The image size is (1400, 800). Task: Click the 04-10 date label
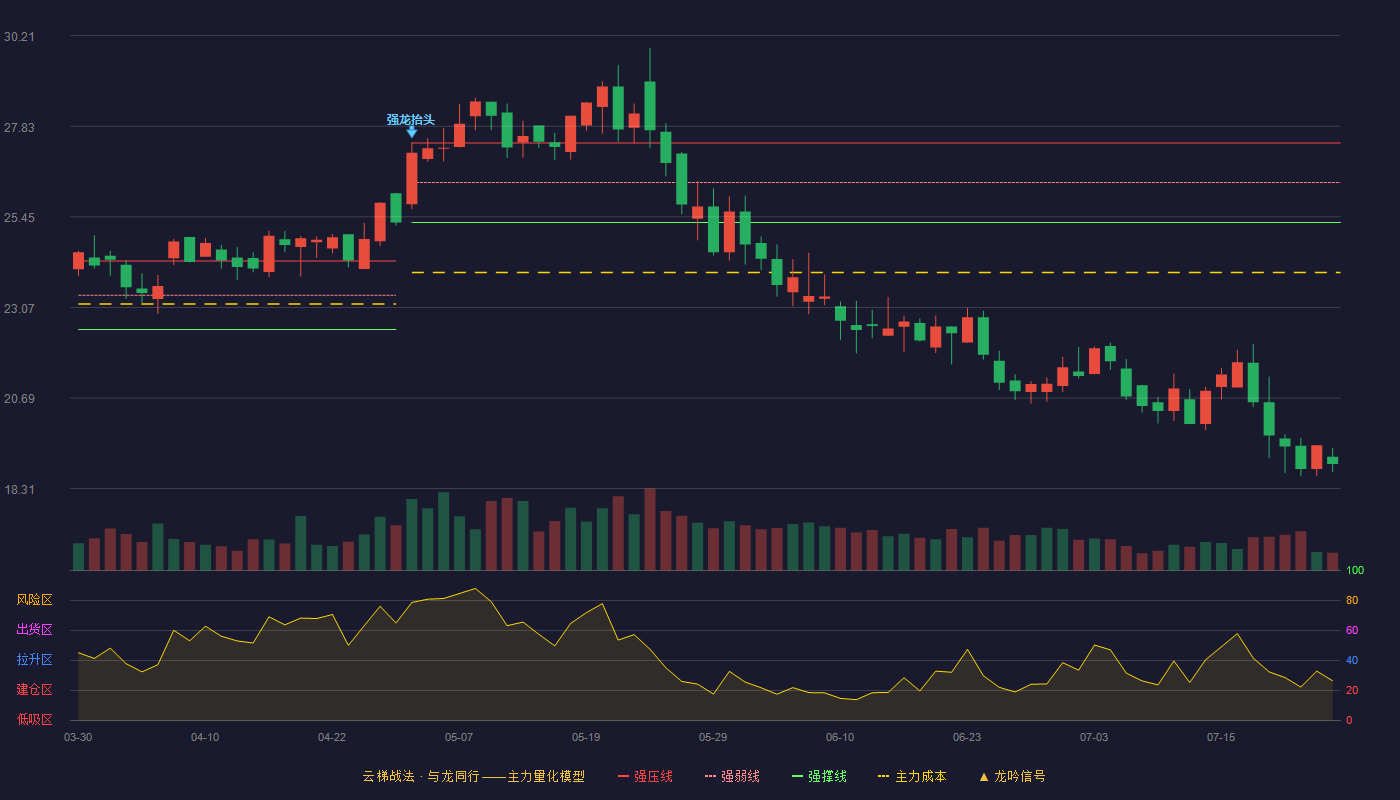(205, 737)
